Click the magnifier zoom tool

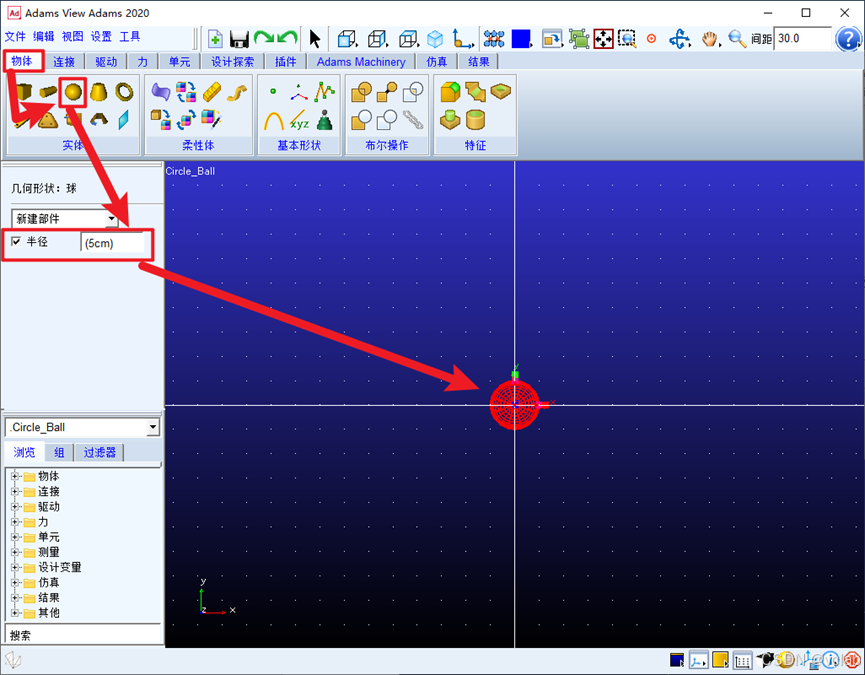(x=736, y=39)
